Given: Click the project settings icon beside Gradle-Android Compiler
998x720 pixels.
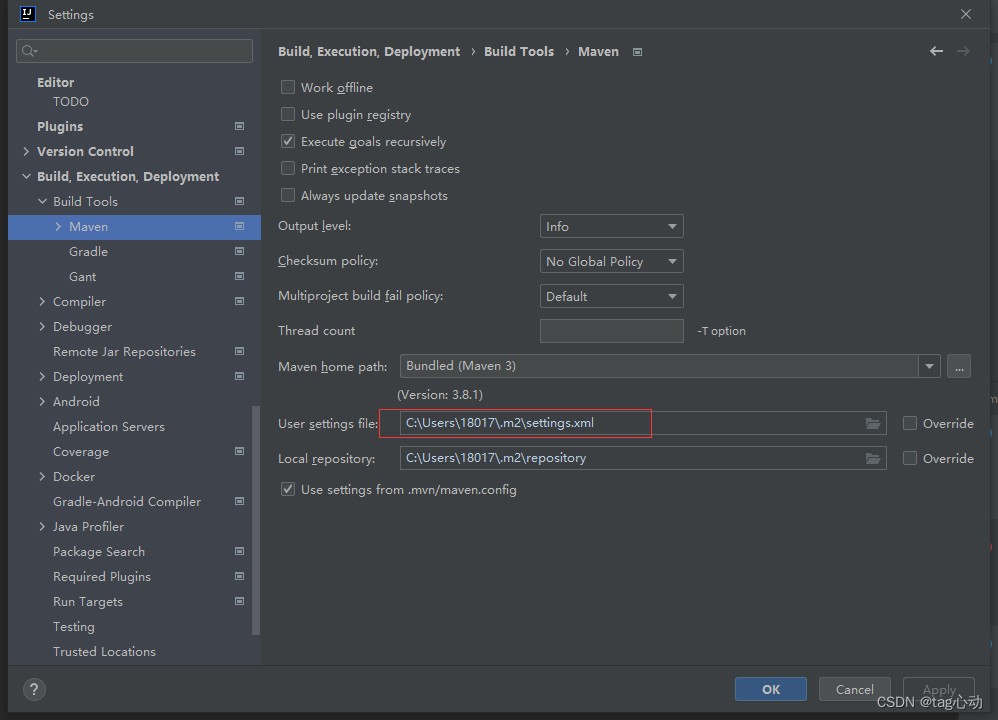Looking at the screenshot, I should (239, 501).
